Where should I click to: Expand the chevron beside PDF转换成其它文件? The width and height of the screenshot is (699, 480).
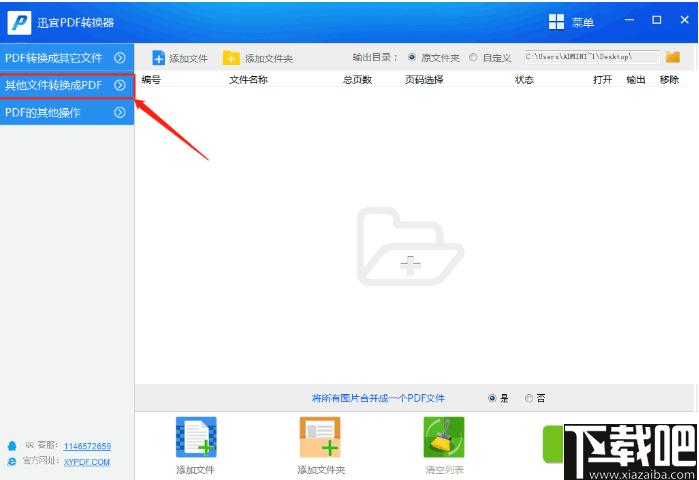click(119, 58)
